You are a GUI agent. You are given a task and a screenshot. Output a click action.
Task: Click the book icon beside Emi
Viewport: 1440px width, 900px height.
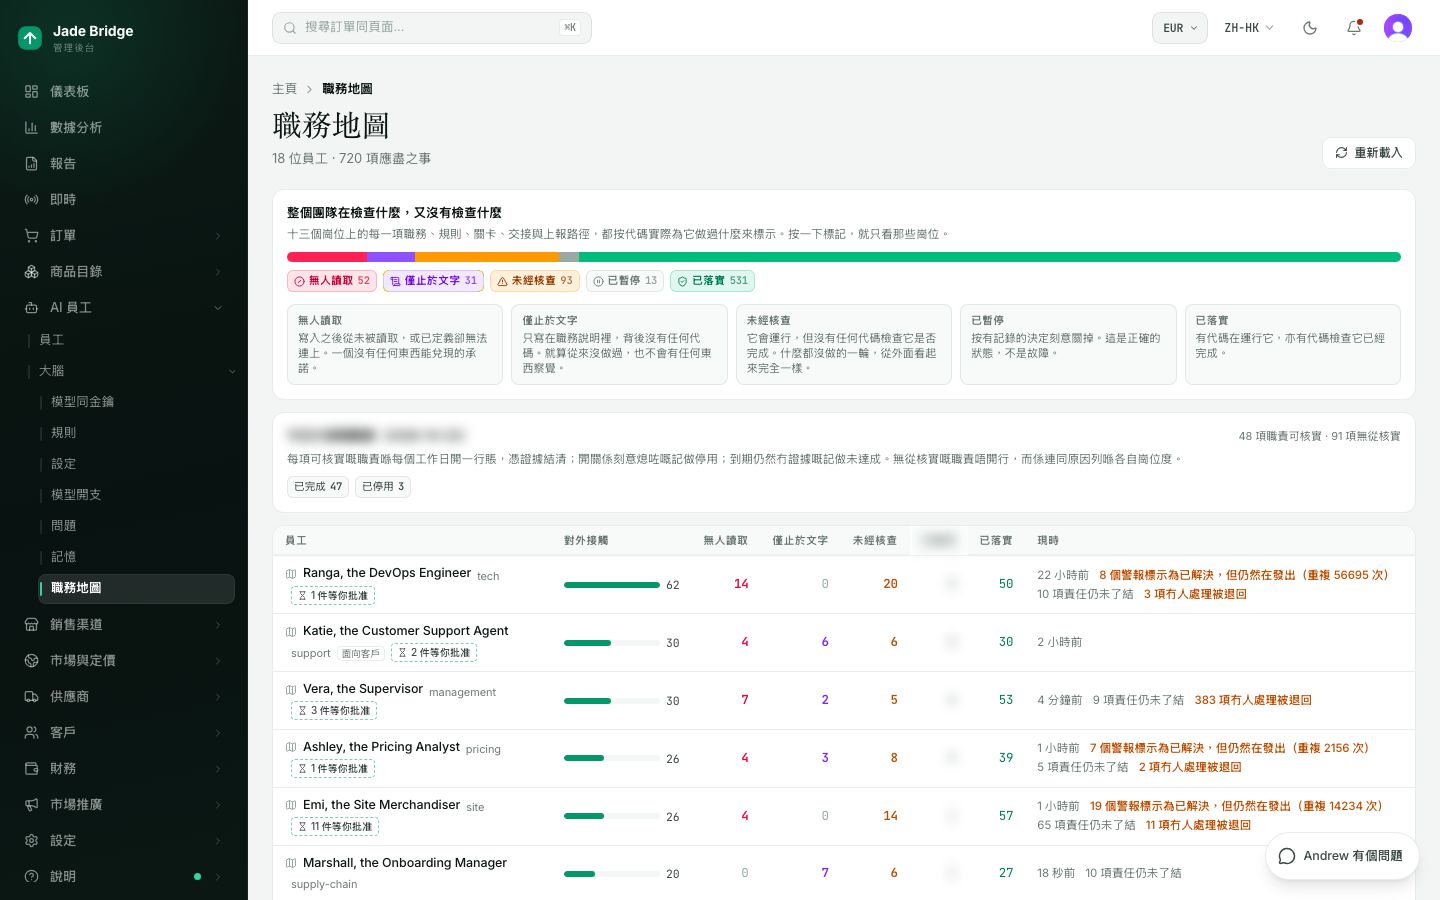291,806
